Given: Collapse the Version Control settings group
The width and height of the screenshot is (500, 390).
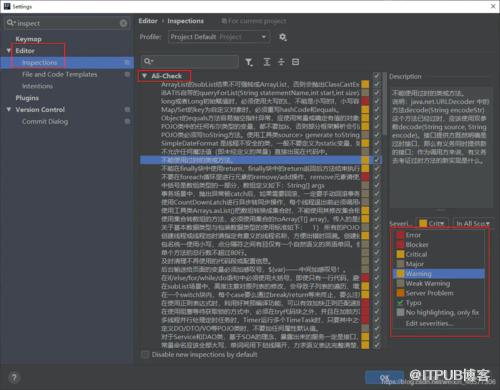Looking at the screenshot, I should [x=9, y=109].
